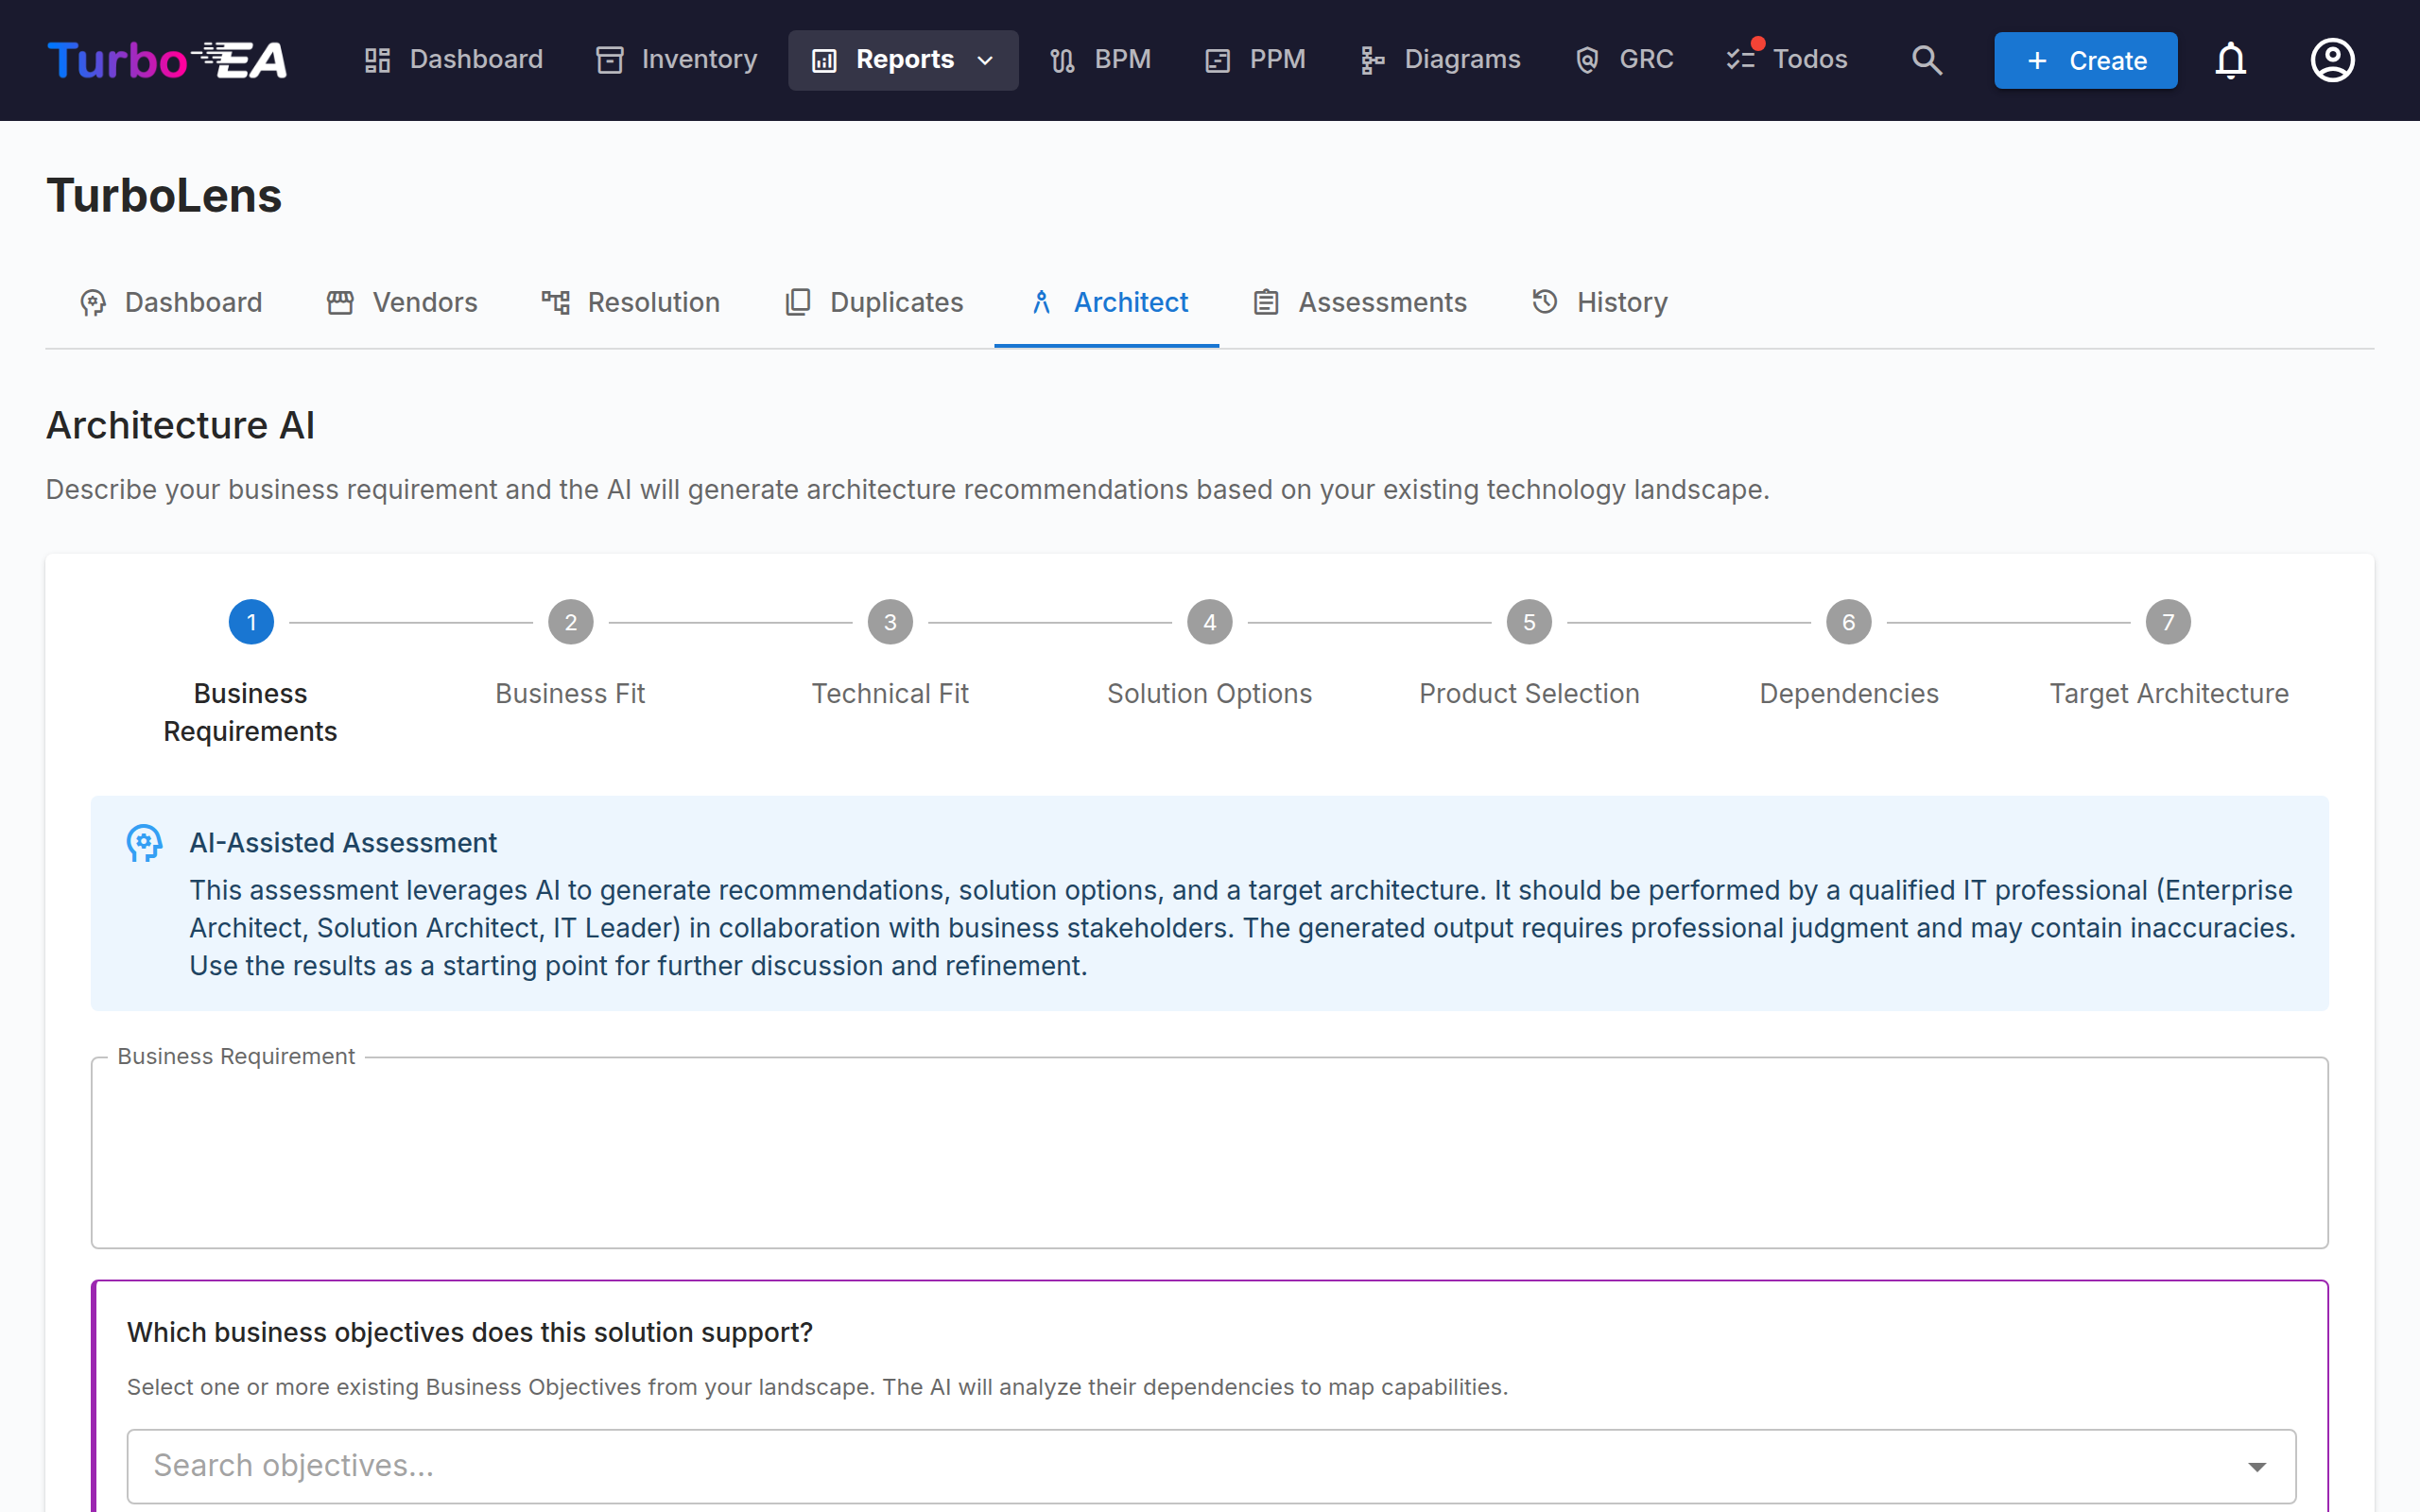Click the blue Create button
The width and height of the screenshot is (2420, 1512).
coord(2085,60)
